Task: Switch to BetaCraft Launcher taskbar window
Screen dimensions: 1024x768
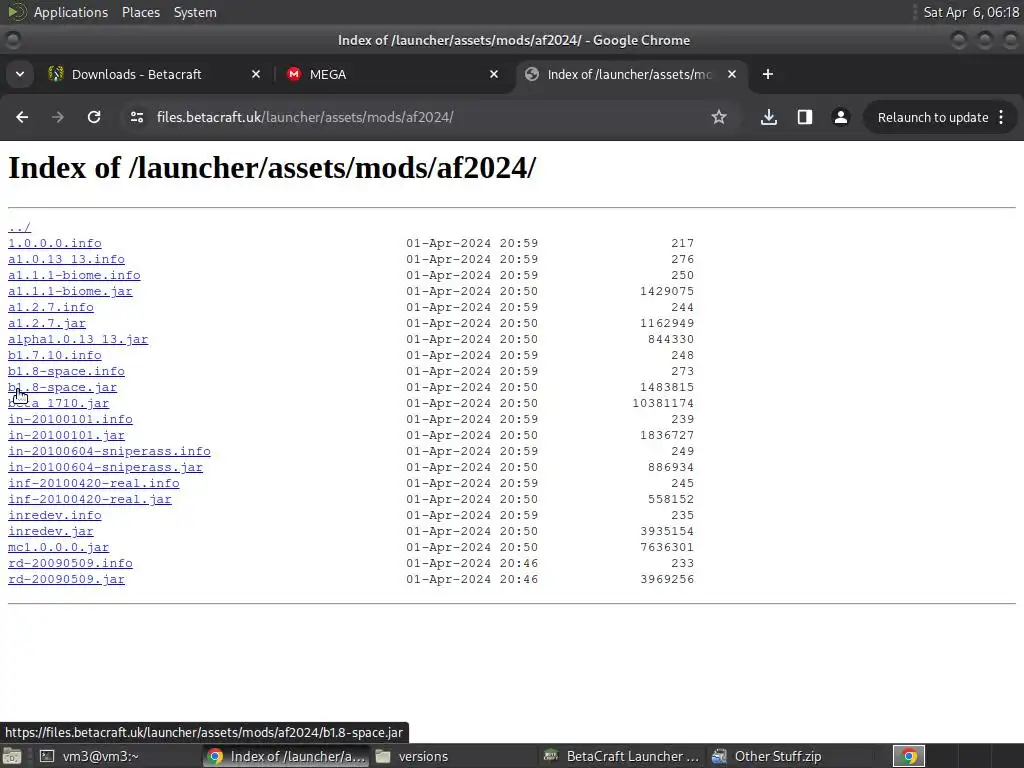Action: click(x=622, y=756)
